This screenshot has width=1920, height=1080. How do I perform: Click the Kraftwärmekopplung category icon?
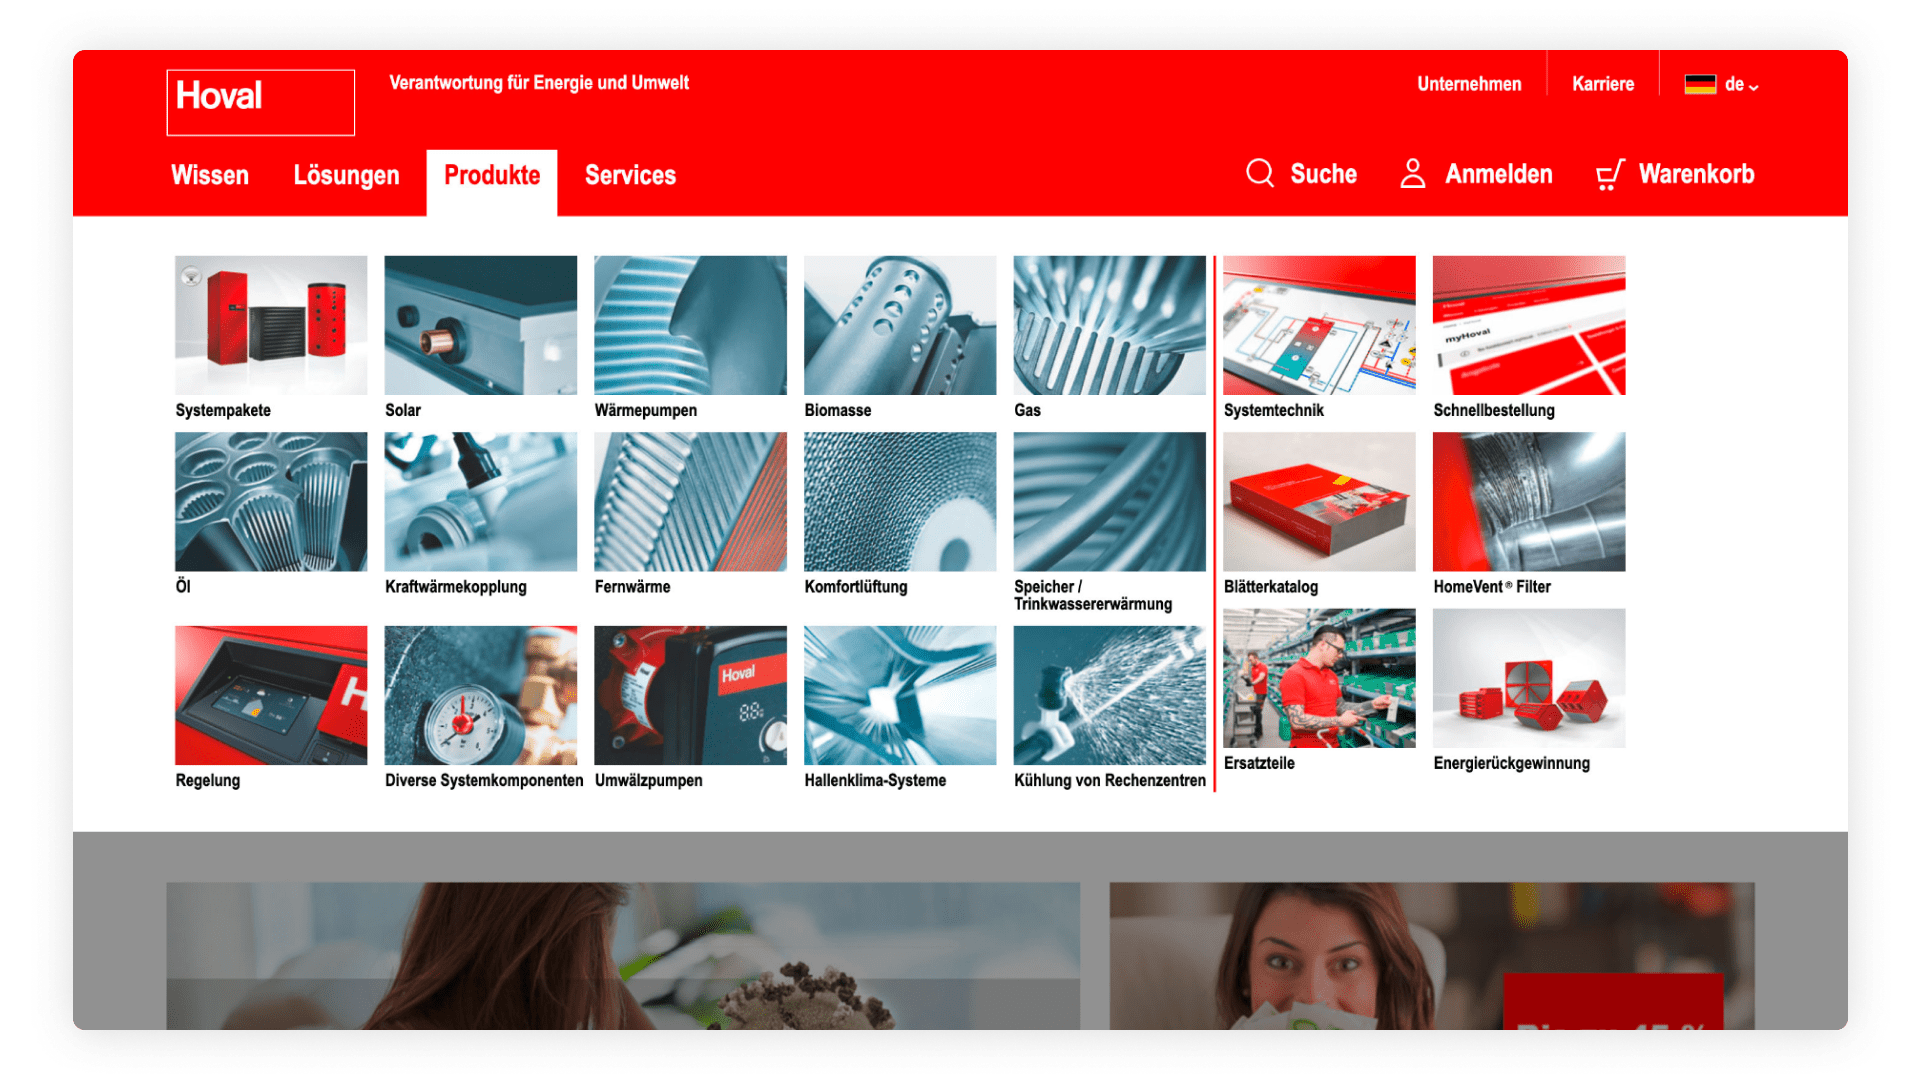tap(480, 506)
